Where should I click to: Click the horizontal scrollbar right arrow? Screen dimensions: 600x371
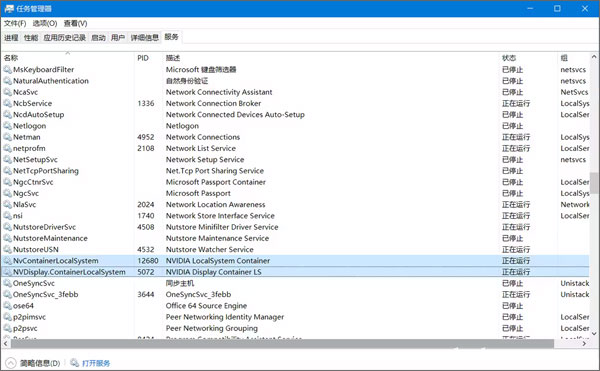[x=584, y=344]
